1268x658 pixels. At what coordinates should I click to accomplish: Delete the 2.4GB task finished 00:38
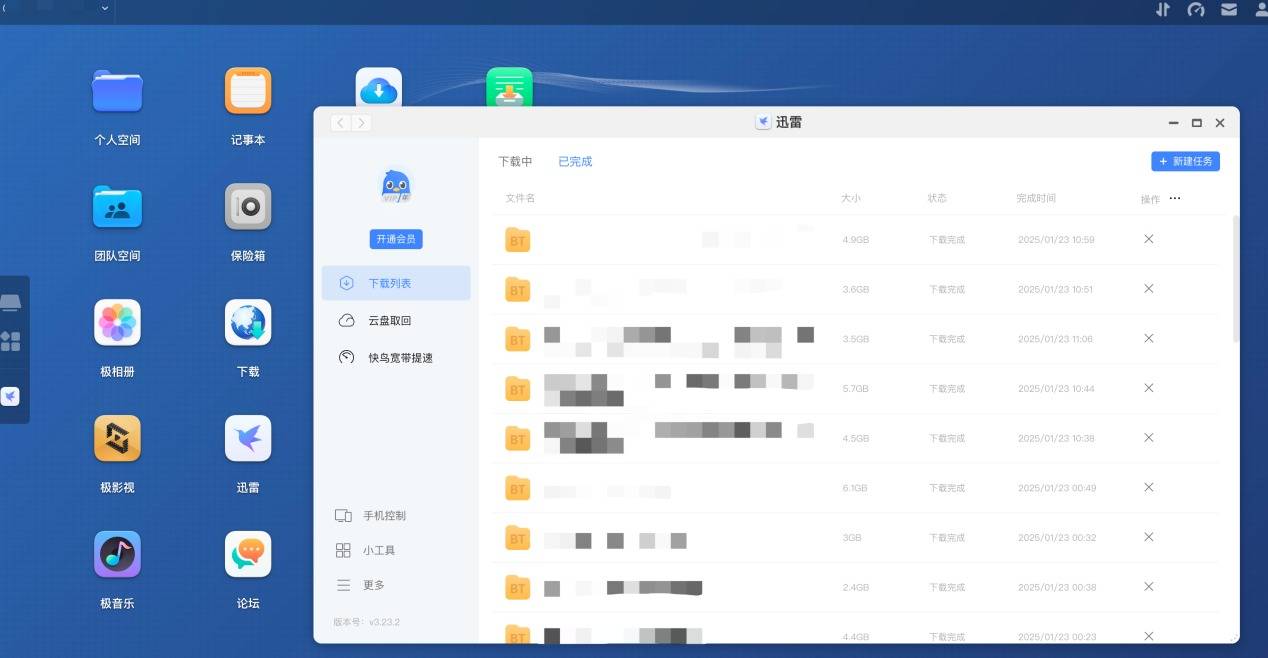coord(1149,586)
